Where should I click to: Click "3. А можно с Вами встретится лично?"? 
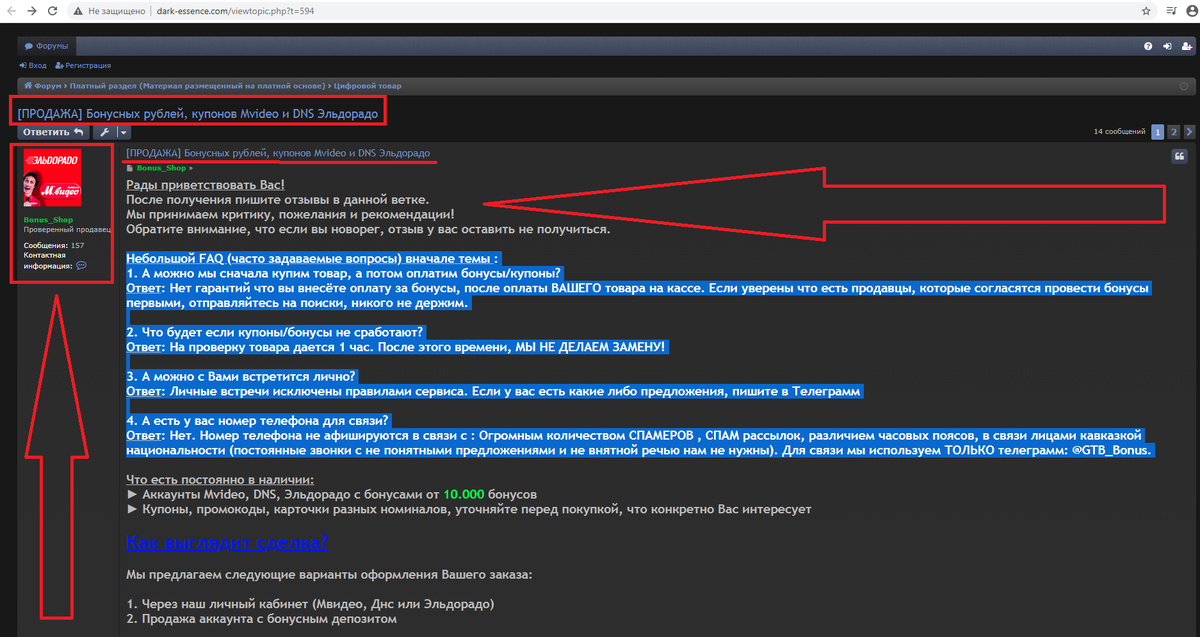click(241, 376)
